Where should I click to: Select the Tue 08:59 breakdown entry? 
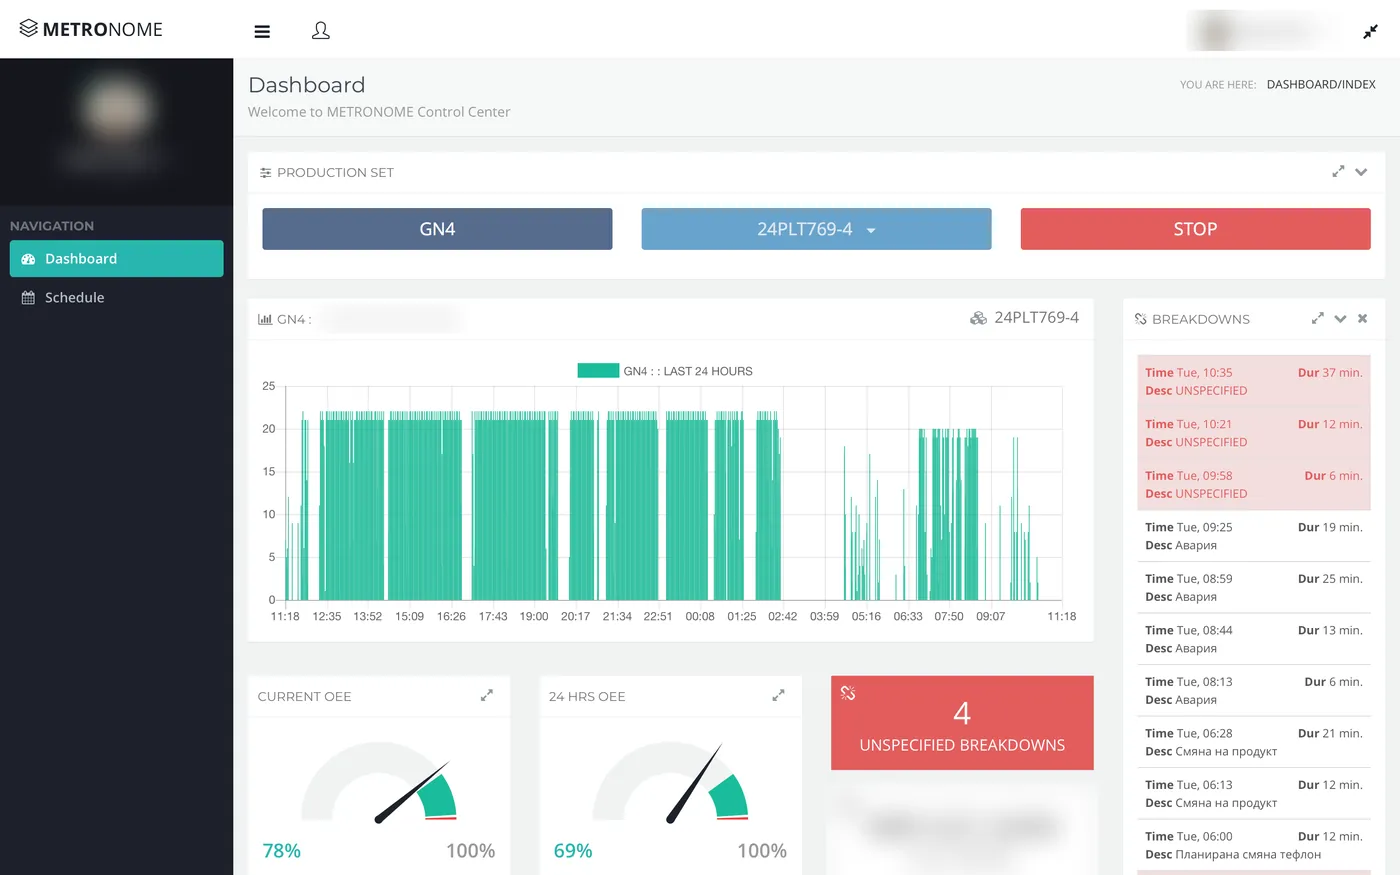click(x=1254, y=587)
